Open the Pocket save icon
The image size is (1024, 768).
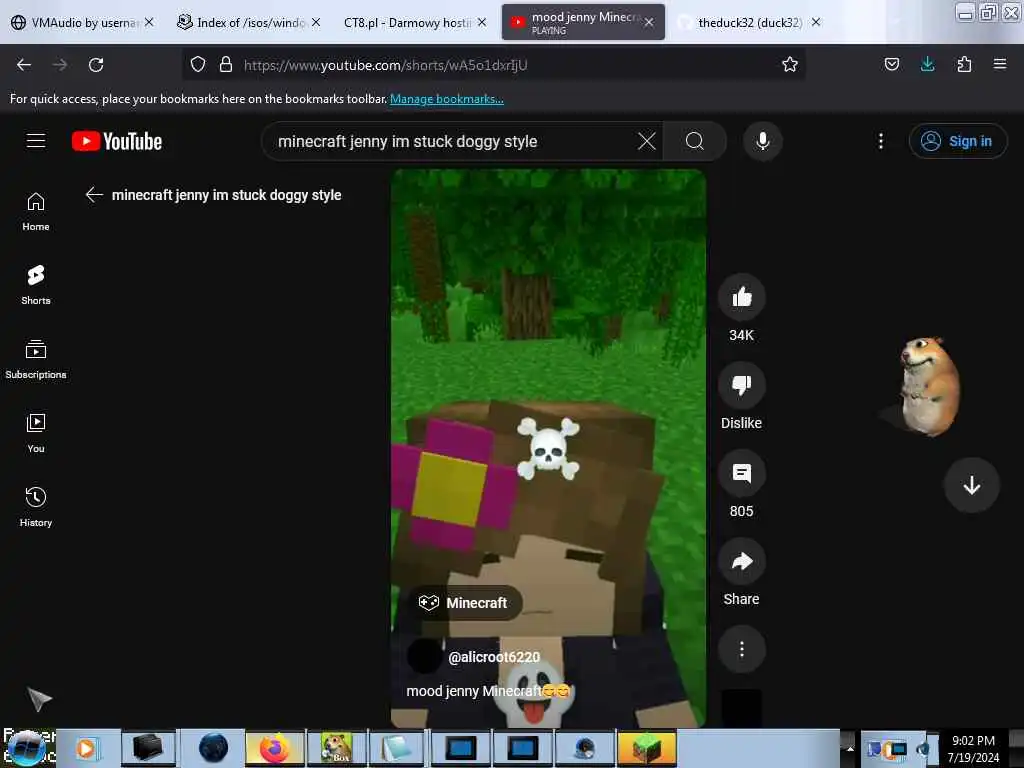(891, 65)
